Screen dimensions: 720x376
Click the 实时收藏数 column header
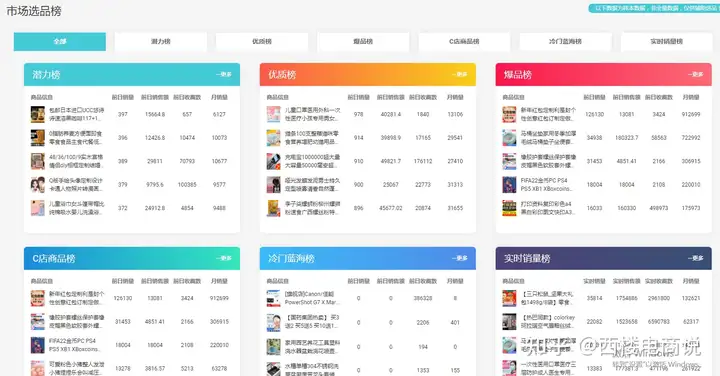659,281
